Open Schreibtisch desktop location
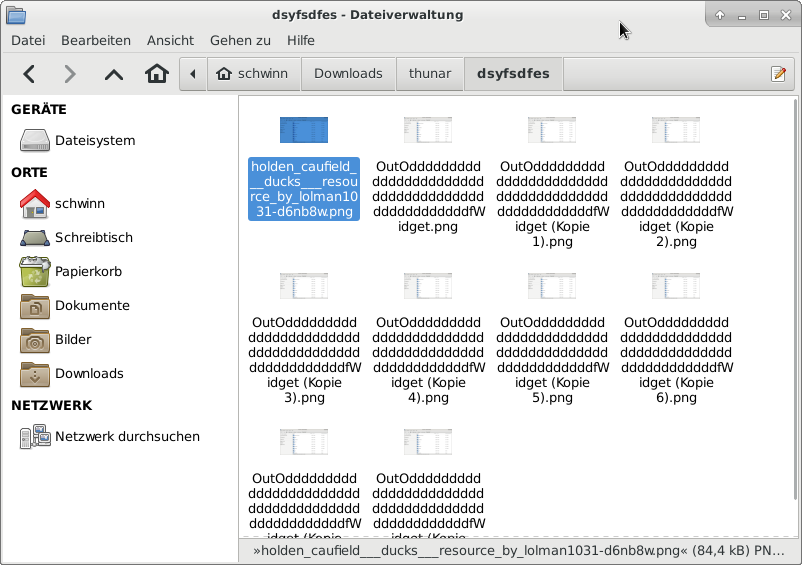 (93, 237)
